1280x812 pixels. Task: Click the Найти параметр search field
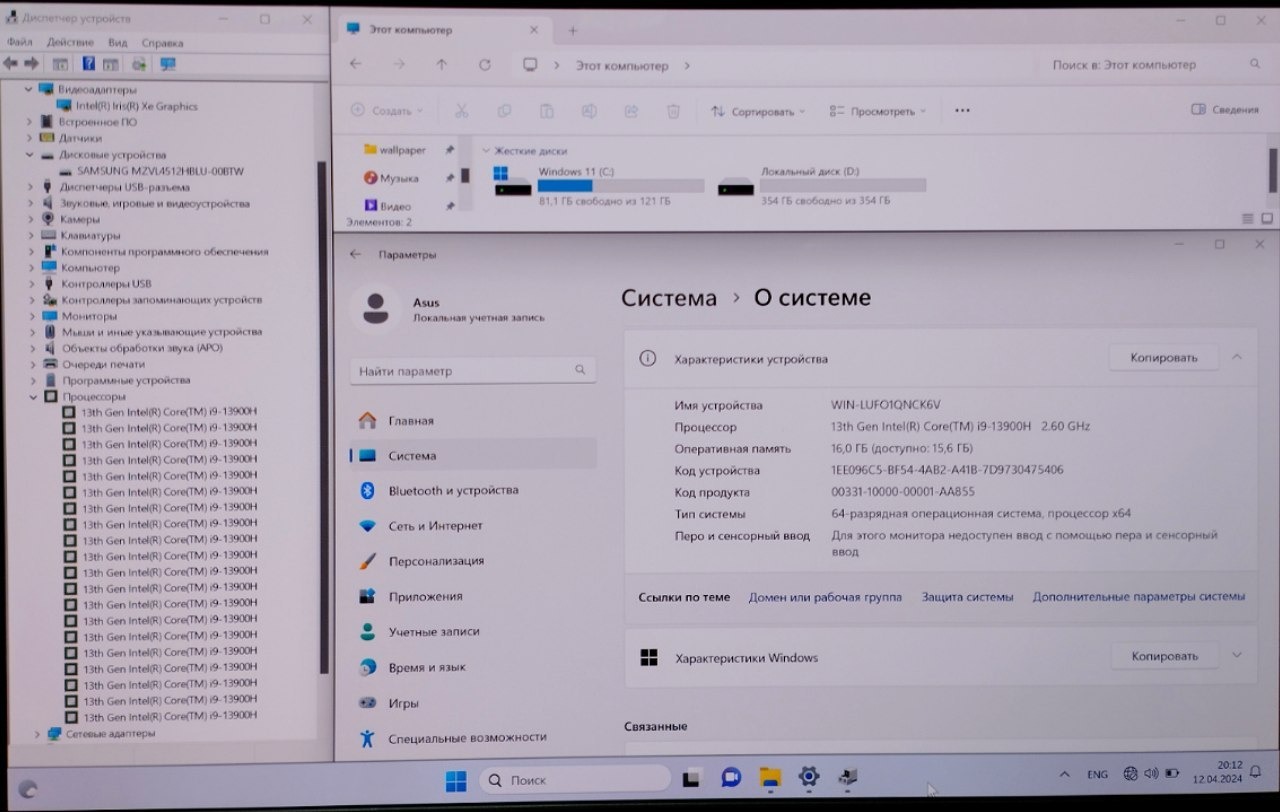coord(473,371)
